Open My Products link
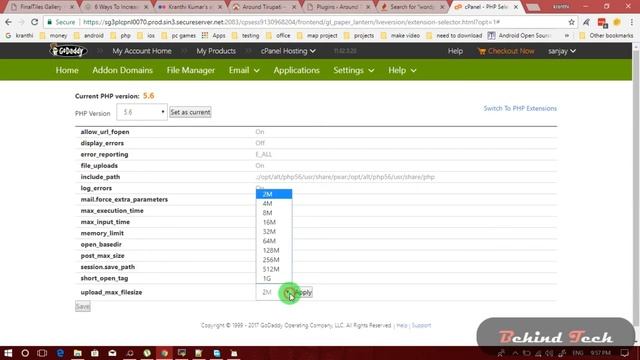The width and height of the screenshot is (640, 360). coord(216,51)
